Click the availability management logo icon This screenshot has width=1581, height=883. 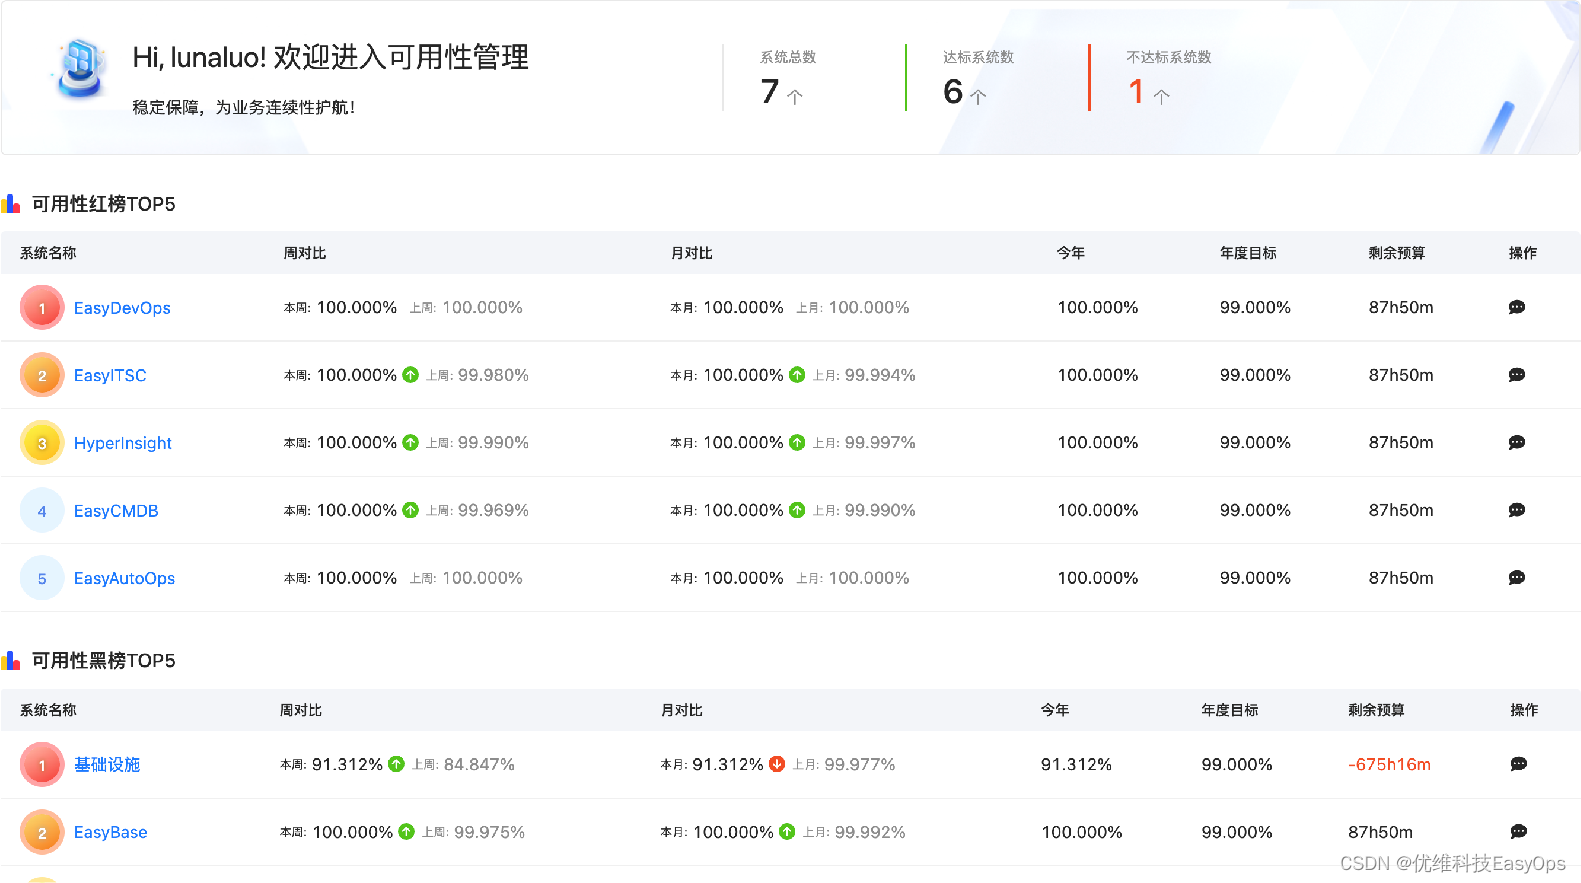pos(79,69)
